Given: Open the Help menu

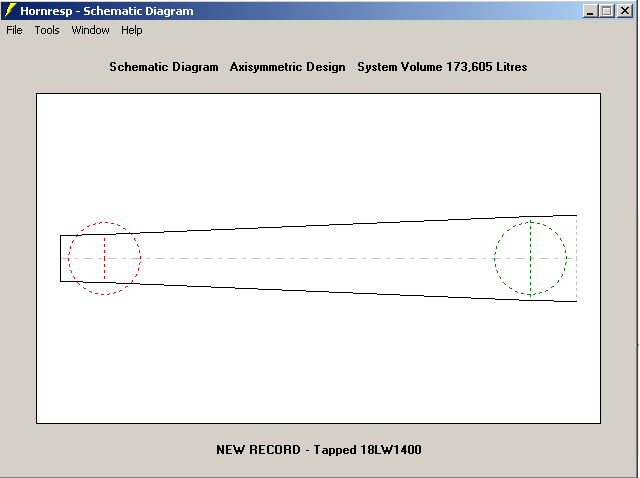Looking at the screenshot, I should point(131,30).
